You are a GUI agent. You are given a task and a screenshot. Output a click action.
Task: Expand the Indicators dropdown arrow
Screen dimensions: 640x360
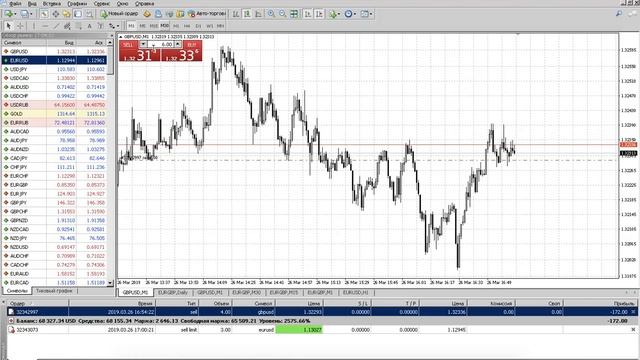coord(339,14)
